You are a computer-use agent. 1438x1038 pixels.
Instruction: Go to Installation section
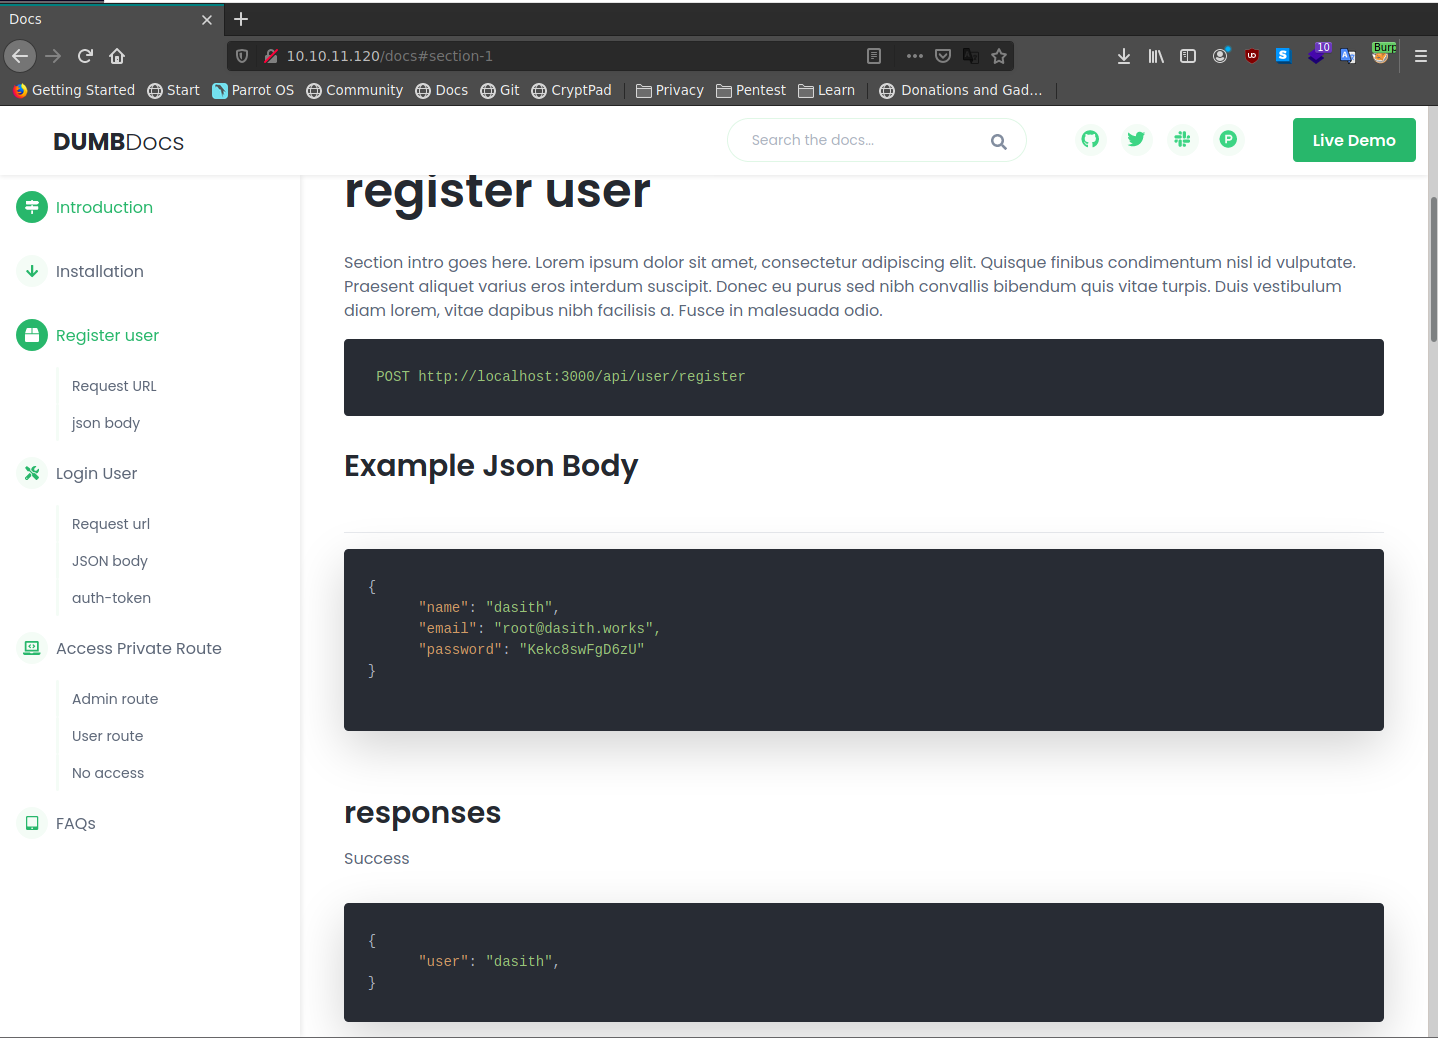click(x=100, y=271)
